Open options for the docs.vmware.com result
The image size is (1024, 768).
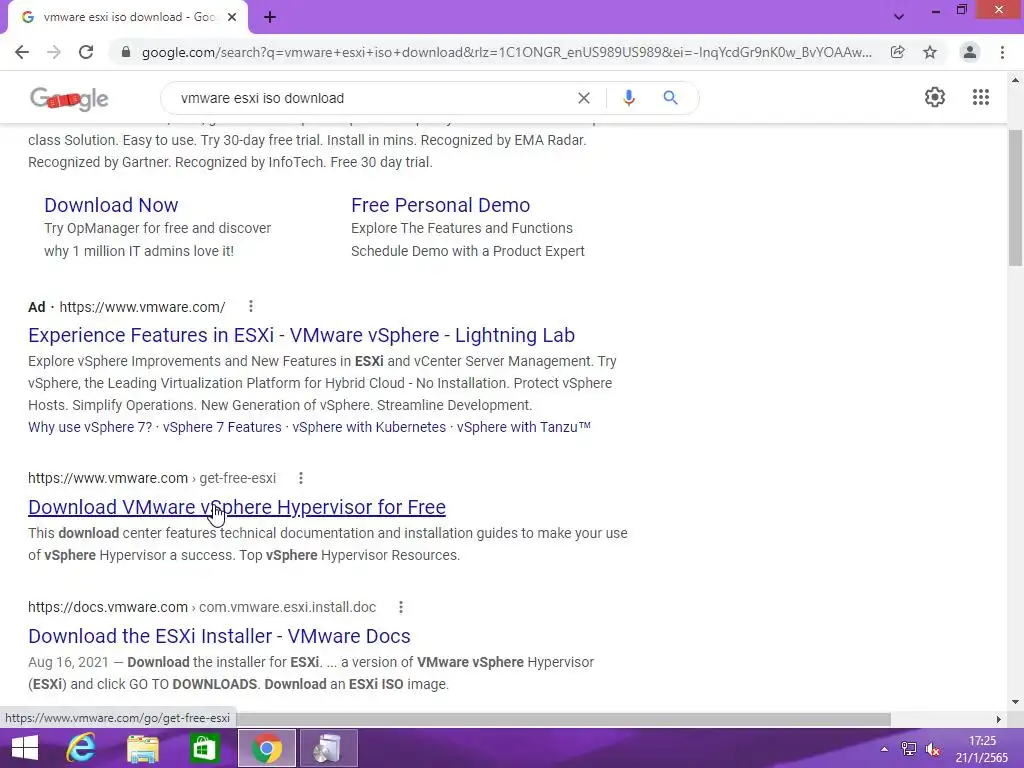(401, 607)
